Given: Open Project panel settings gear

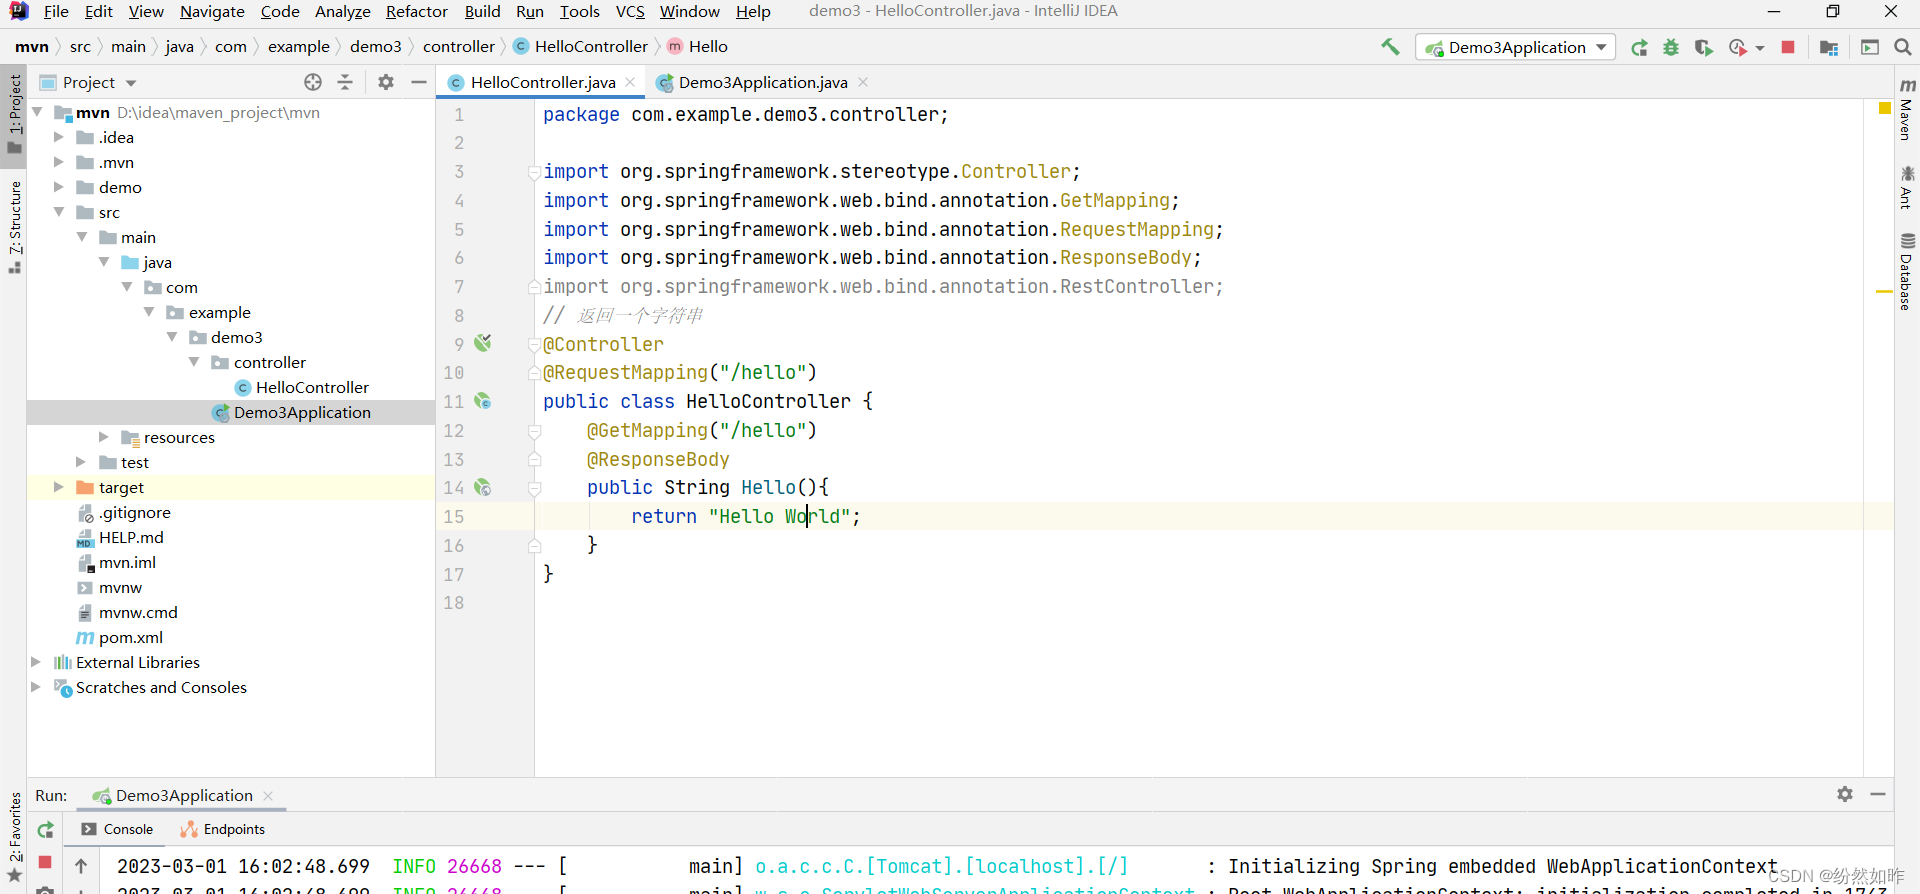Looking at the screenshot, I should pyautogui.click(x=386, y=82).
